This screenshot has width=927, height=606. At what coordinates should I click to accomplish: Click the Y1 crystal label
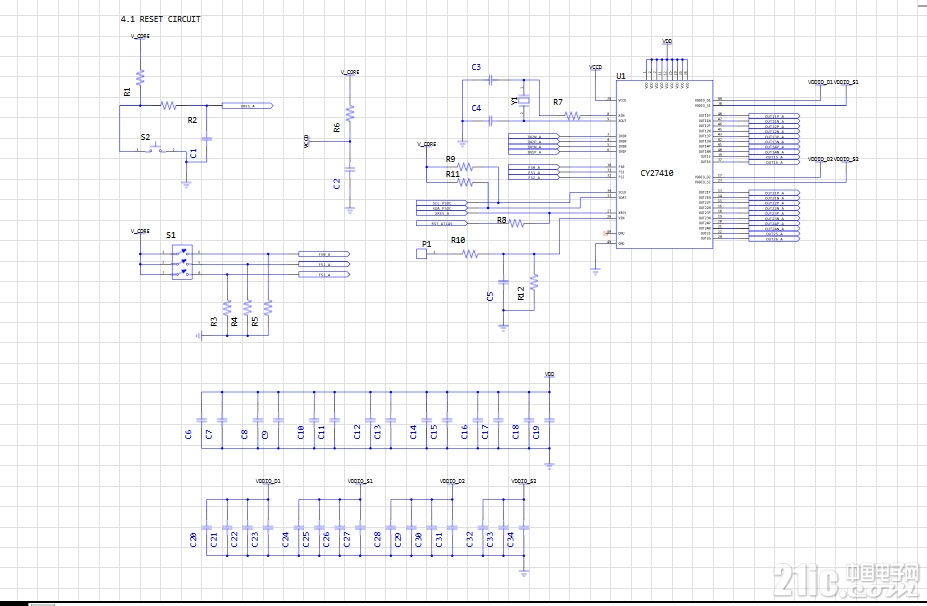coord(514,101)
